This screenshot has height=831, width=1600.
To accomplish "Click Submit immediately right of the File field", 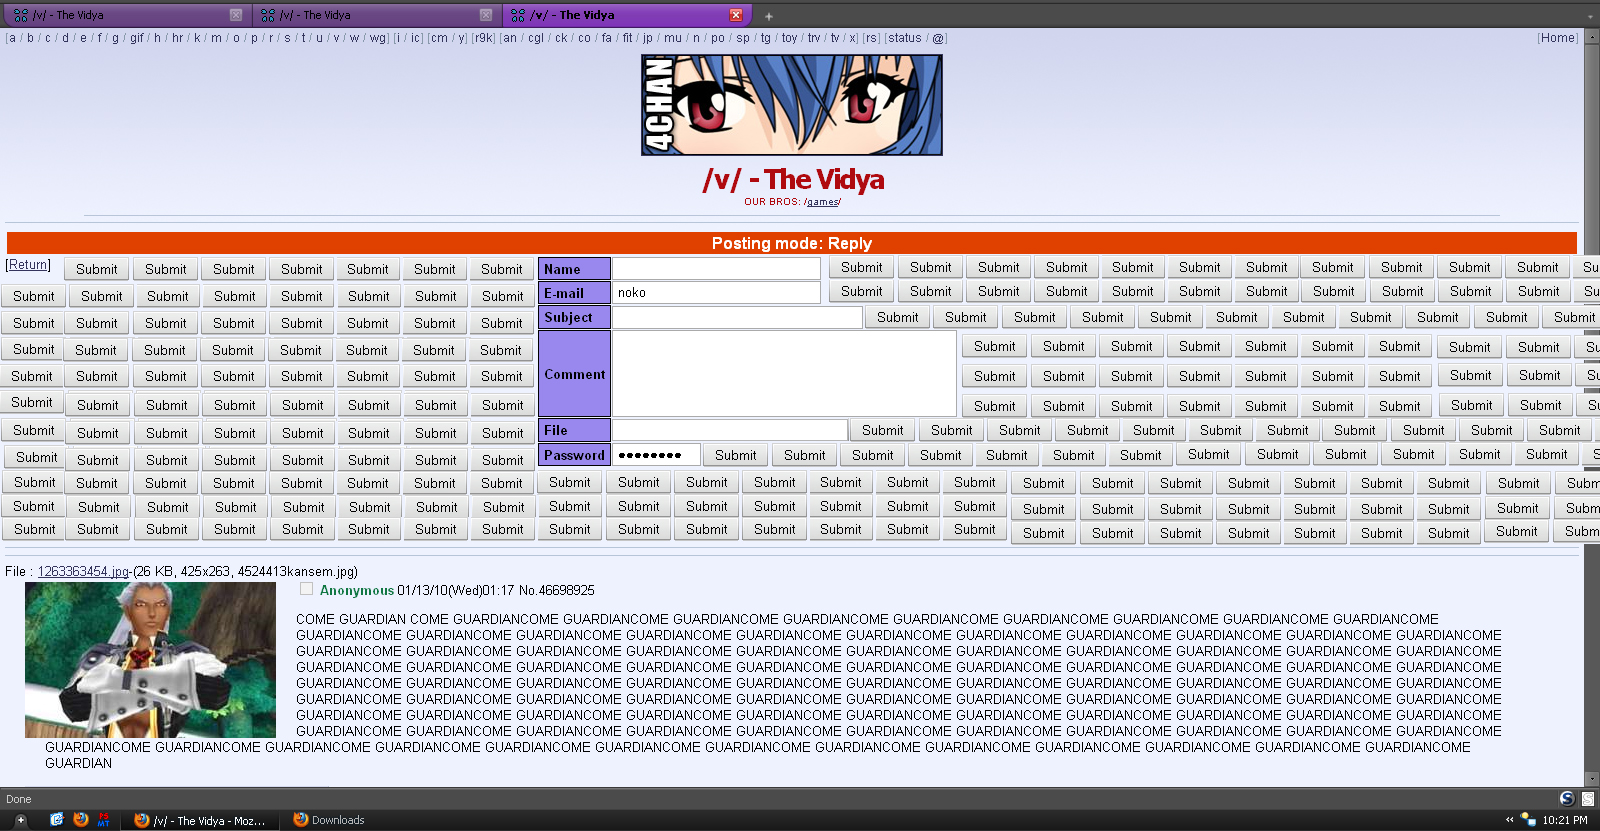I will (x=882, y=430).
